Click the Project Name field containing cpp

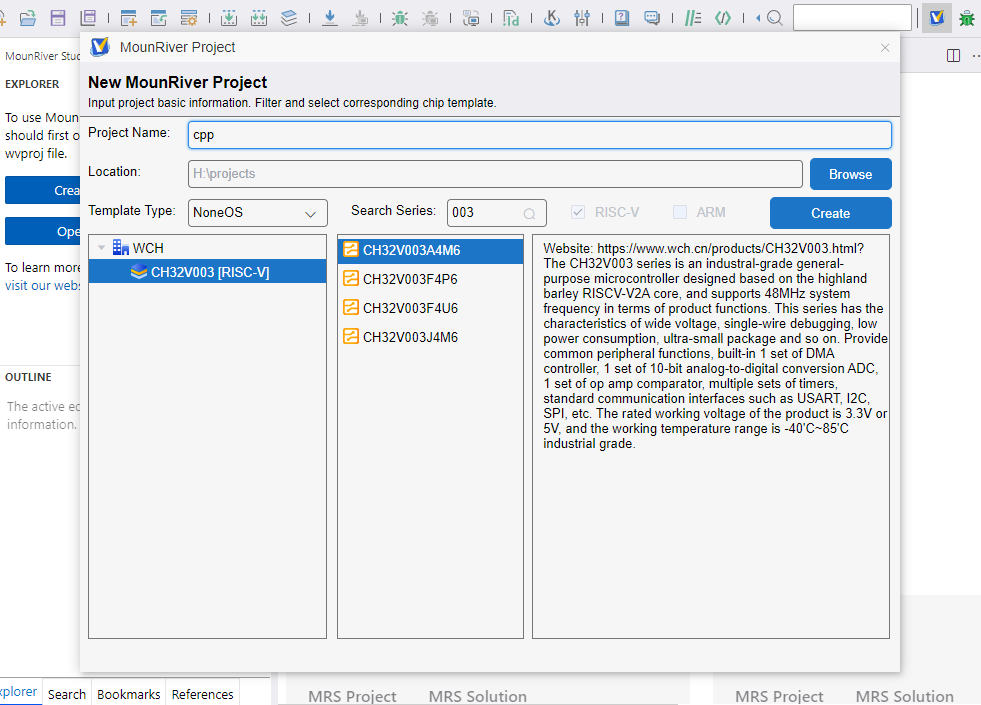539,134
